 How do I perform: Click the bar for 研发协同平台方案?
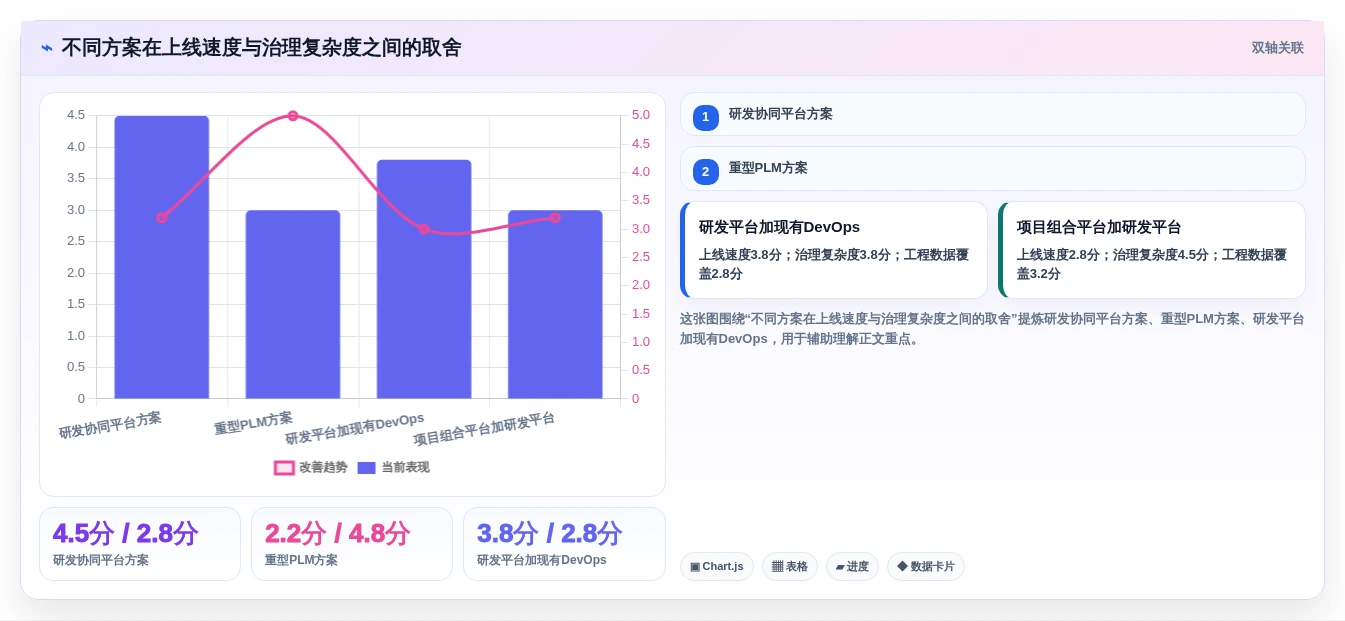[x=162, y=257]
